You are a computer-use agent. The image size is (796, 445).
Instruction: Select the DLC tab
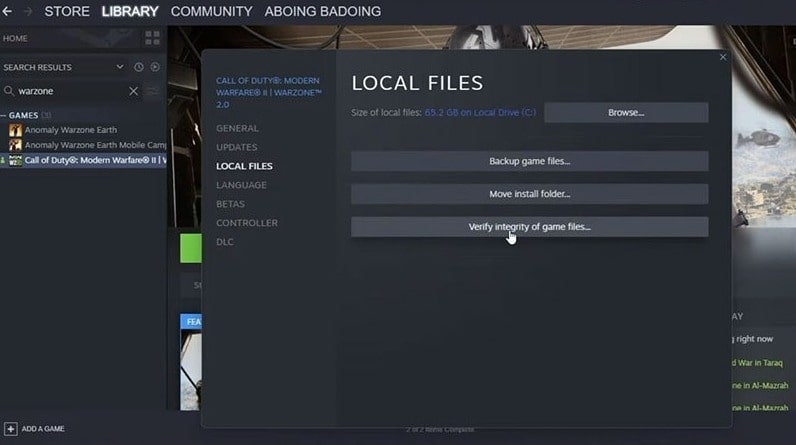pyautogui.click(x=225, y=242)
